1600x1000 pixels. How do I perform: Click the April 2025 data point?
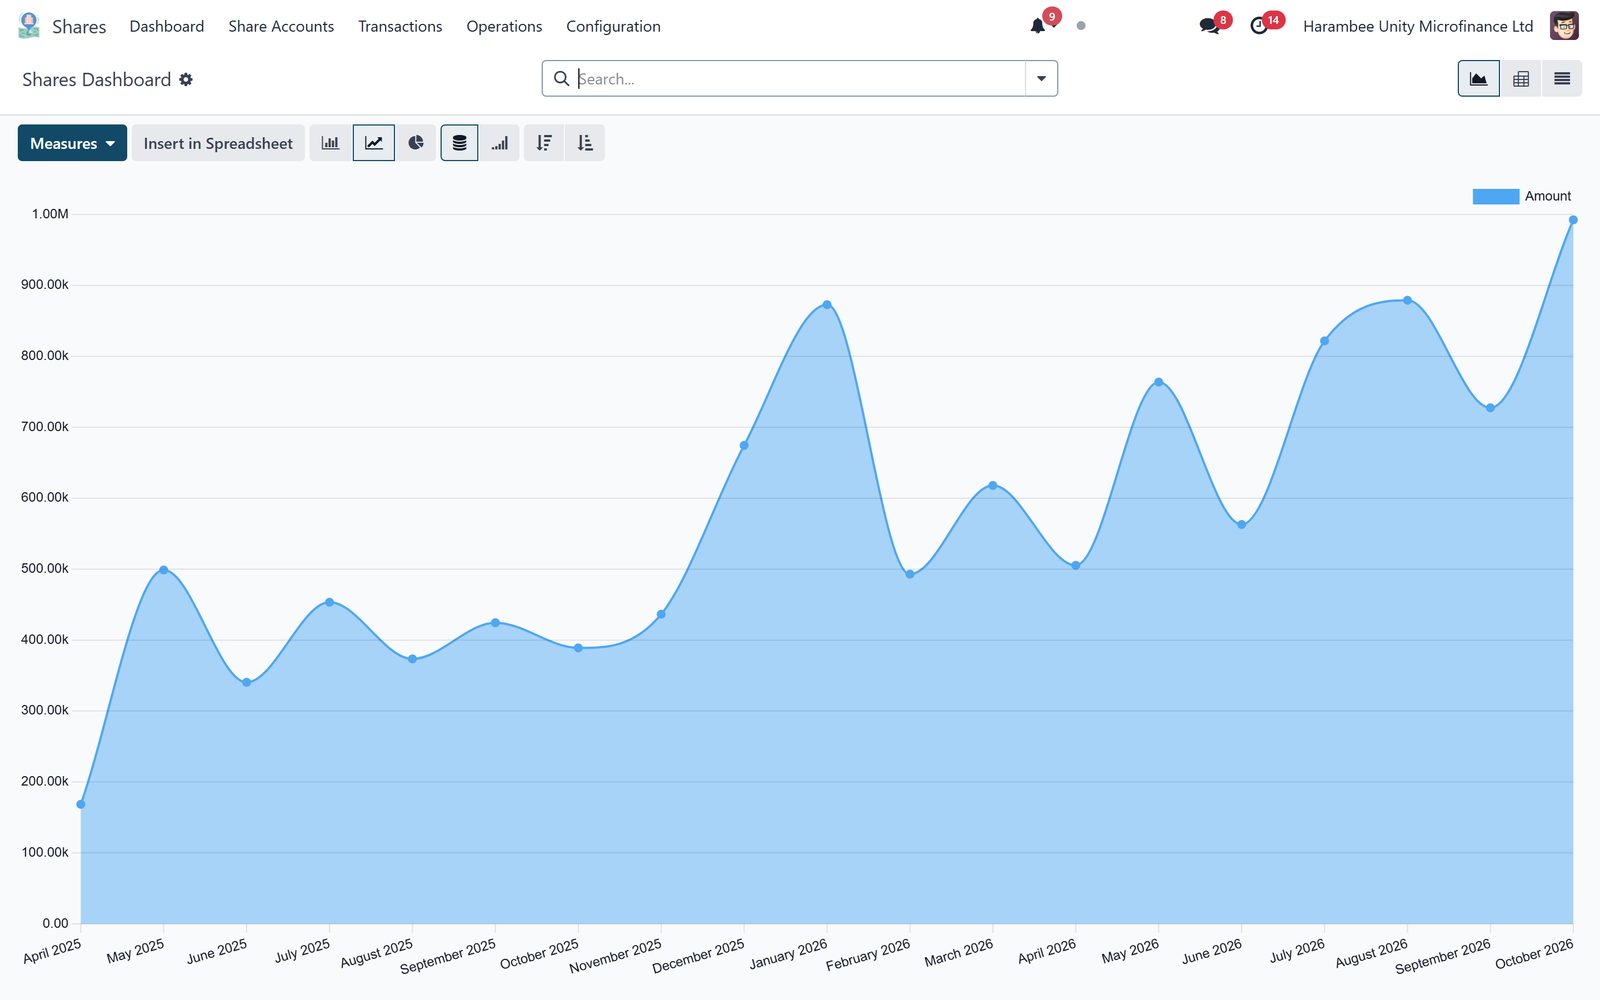coord(81,804)
